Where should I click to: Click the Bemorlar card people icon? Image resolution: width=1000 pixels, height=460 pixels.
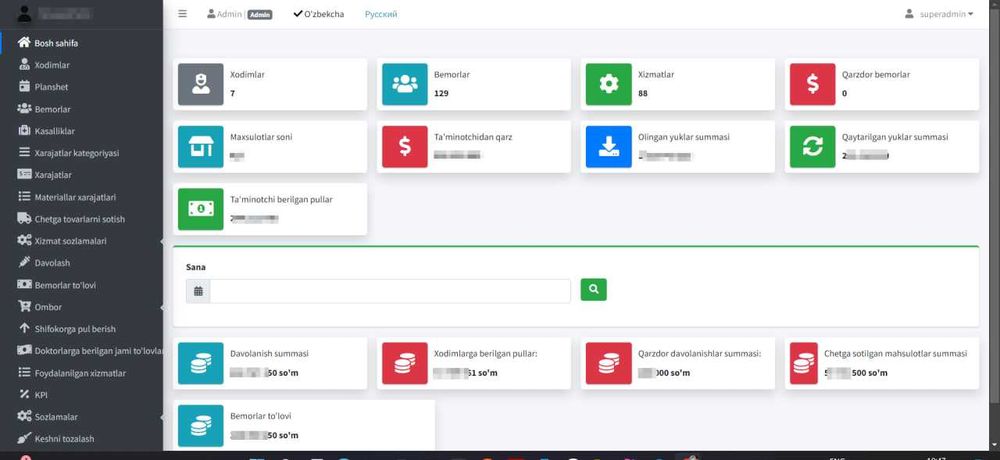point(405,84)
